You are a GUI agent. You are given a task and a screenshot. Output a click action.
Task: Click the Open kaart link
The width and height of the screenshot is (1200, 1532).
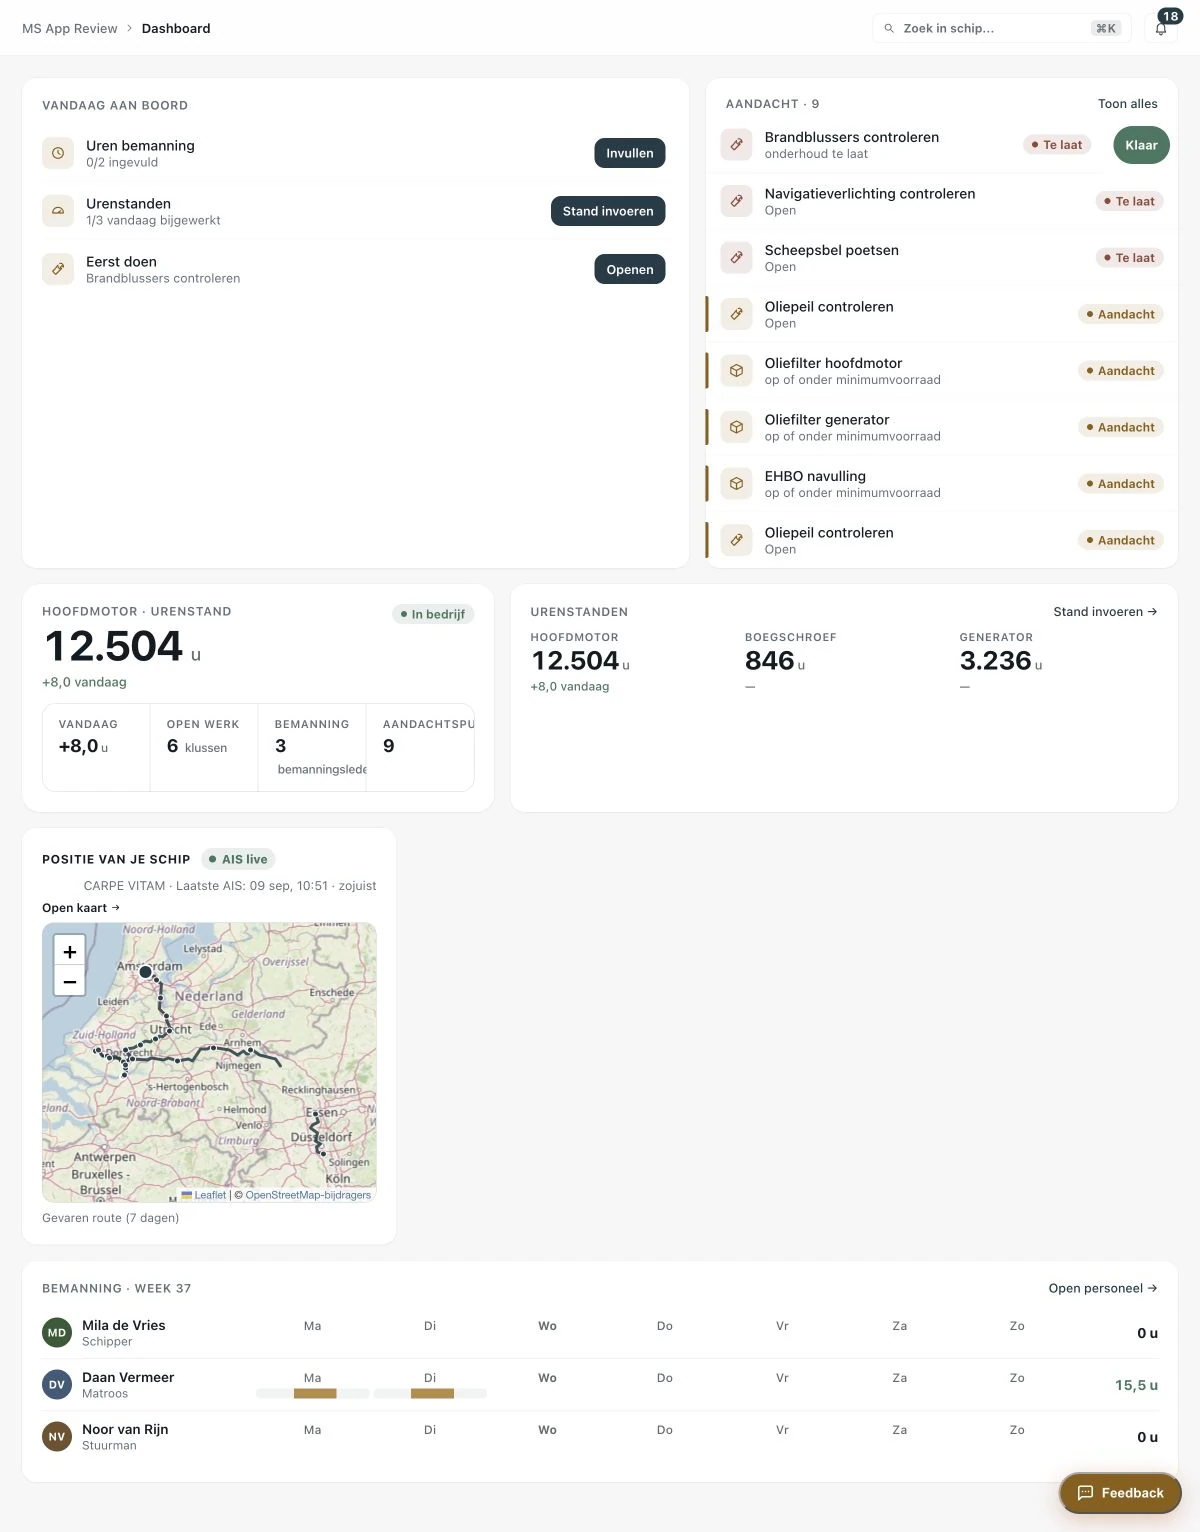coord(81,908)
